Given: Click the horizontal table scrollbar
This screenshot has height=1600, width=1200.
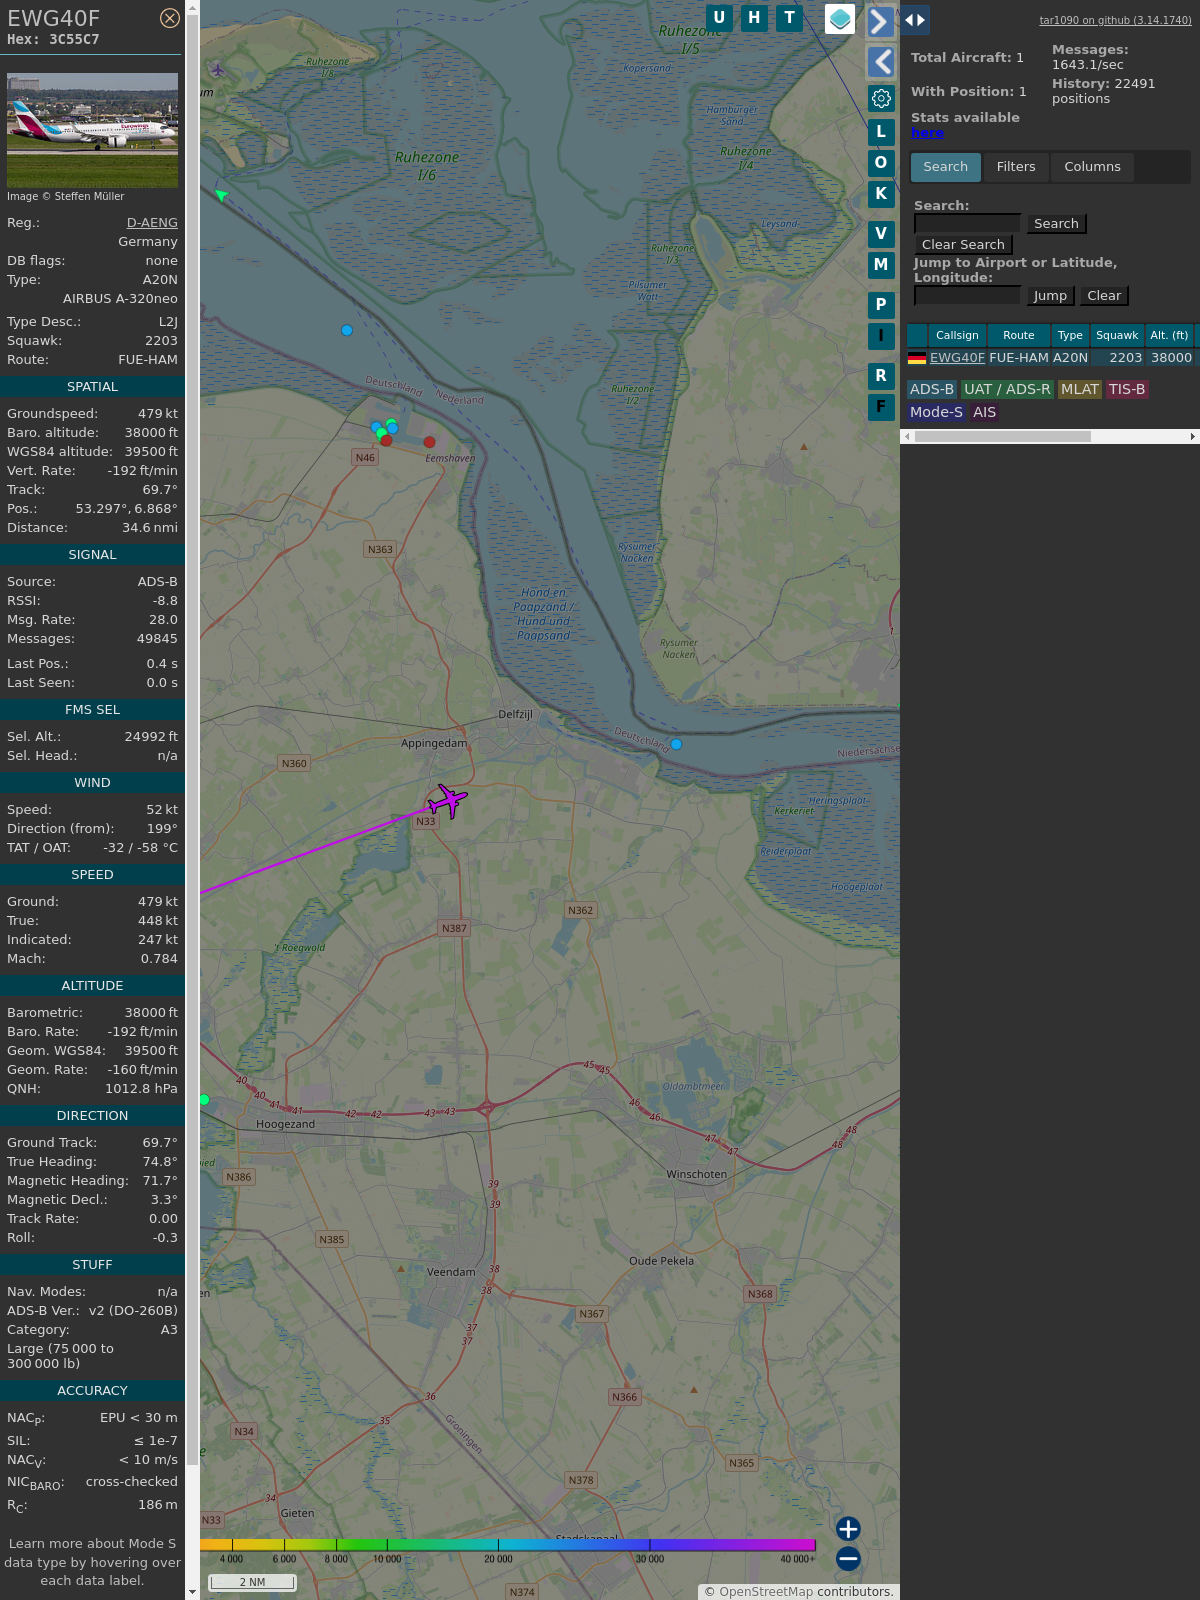Looking at the screenshot, I should (1002, 436).
